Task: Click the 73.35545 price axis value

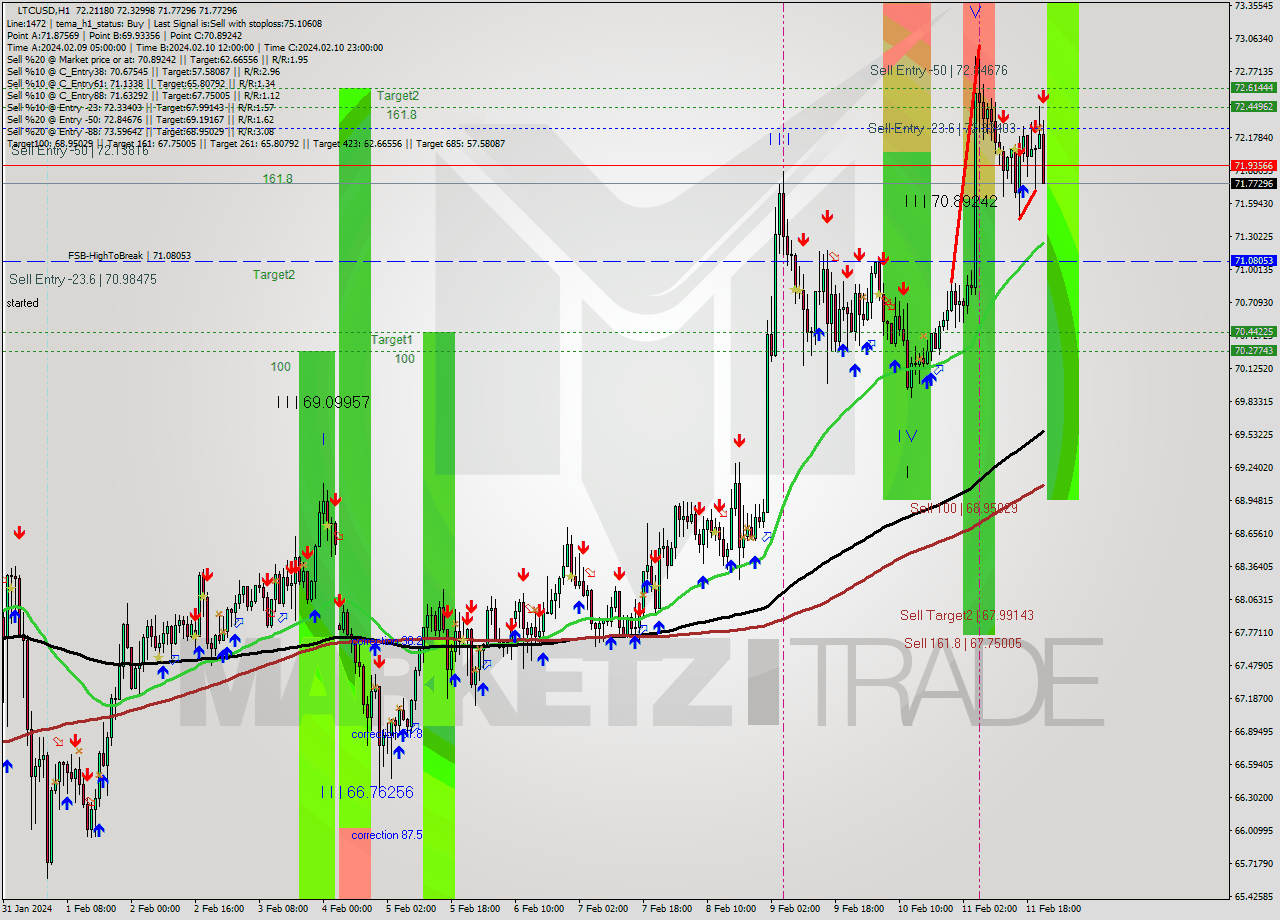Action: coord(1253,6)
